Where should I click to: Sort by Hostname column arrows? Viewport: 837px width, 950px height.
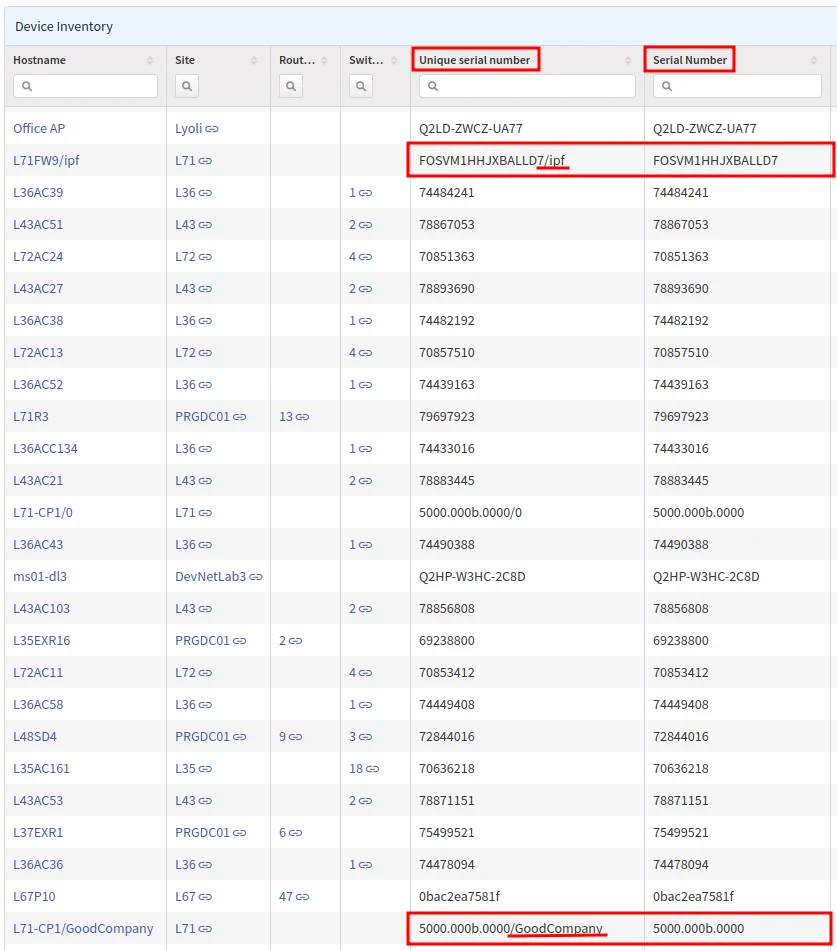(x=151, y=61)
